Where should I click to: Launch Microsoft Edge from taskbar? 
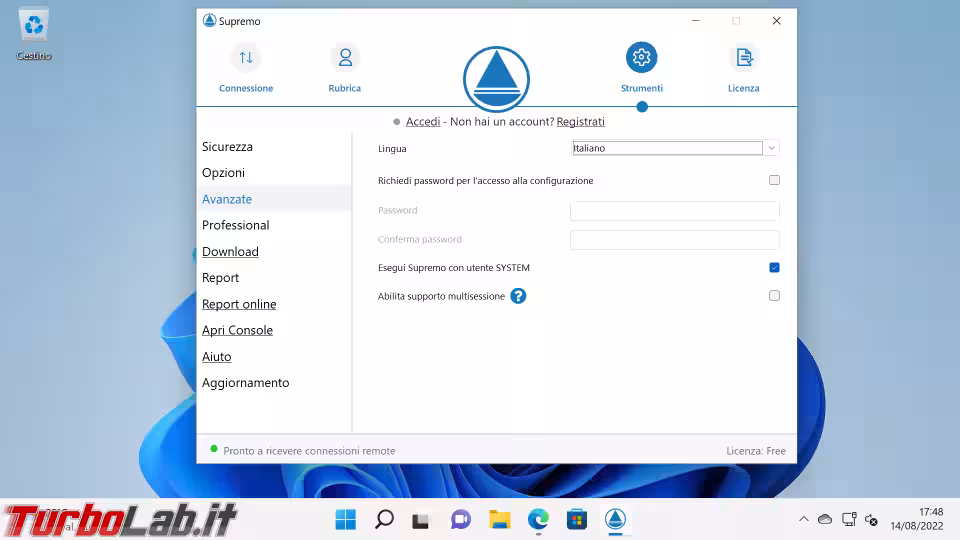click(538, 520)
